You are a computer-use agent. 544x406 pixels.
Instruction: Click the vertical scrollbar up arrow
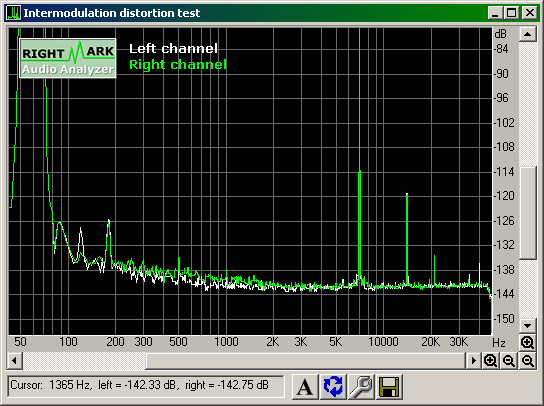tap(527, 34)
